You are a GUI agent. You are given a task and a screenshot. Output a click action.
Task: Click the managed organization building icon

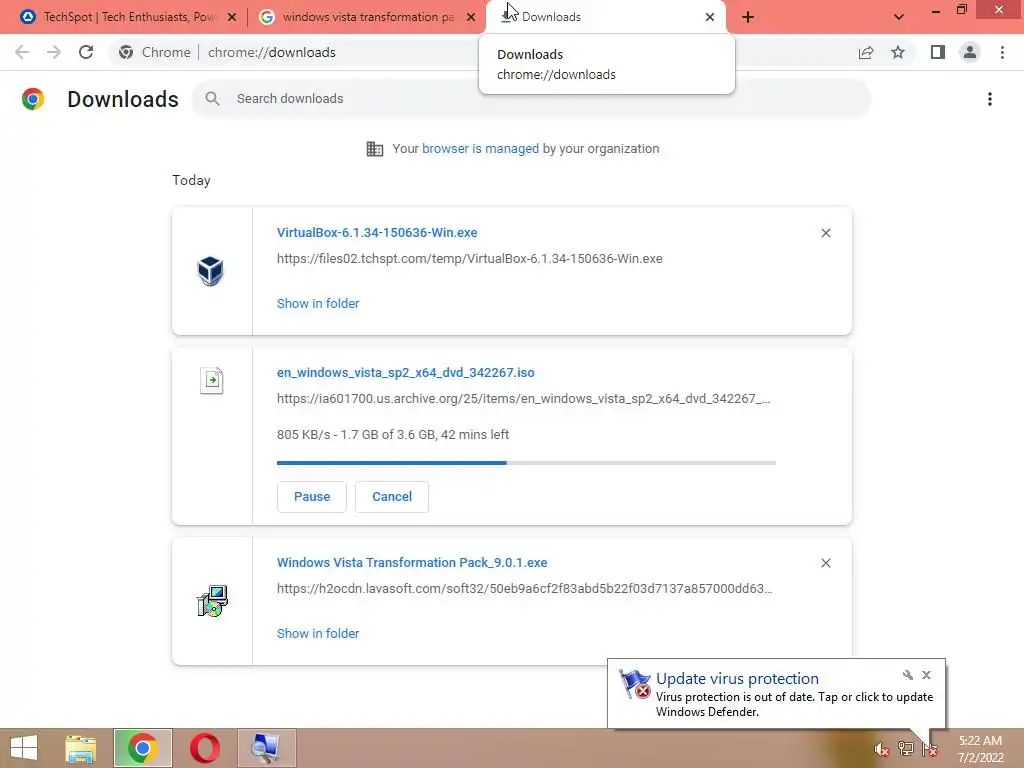point(375,149)
